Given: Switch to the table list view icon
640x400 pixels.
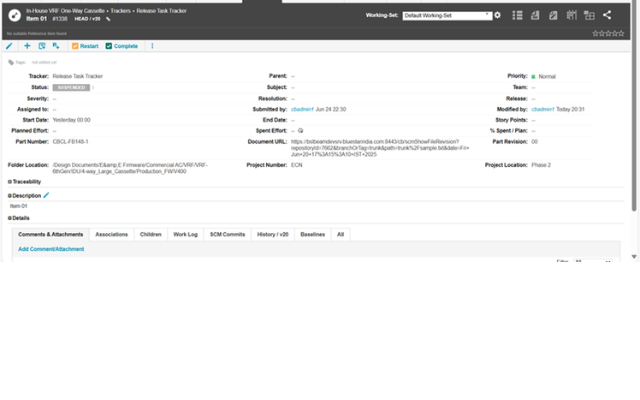Looking at the screenshot, I should pyautogui.click(x=517, y=16).
